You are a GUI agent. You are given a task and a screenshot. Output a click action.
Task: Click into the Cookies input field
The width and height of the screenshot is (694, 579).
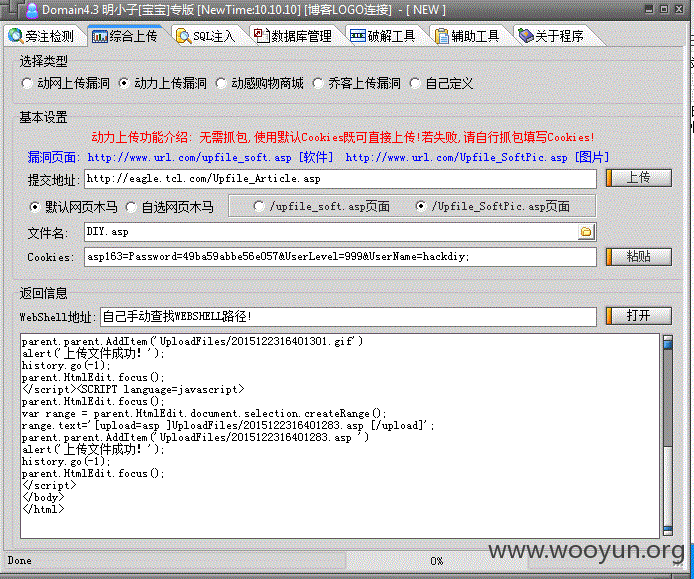click(340, 257)
